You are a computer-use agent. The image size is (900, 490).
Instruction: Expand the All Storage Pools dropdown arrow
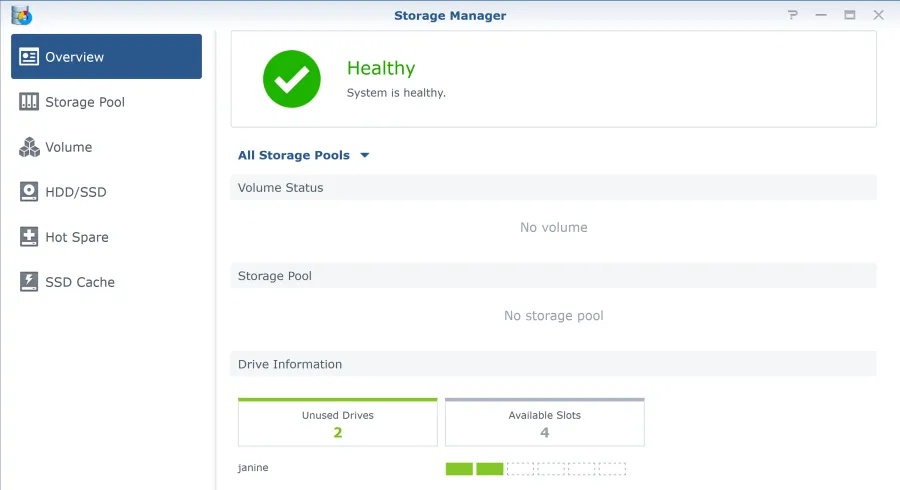(x=364, y=155)
